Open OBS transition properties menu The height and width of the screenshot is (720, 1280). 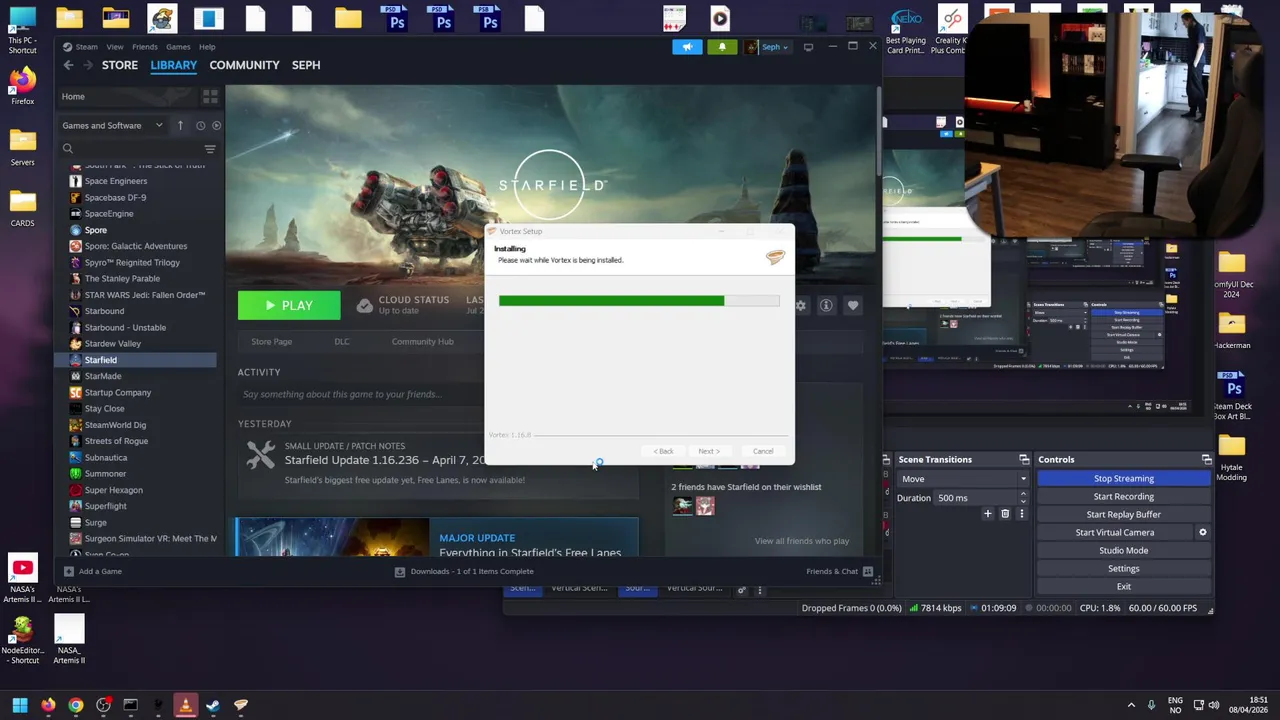point(1023,514)
